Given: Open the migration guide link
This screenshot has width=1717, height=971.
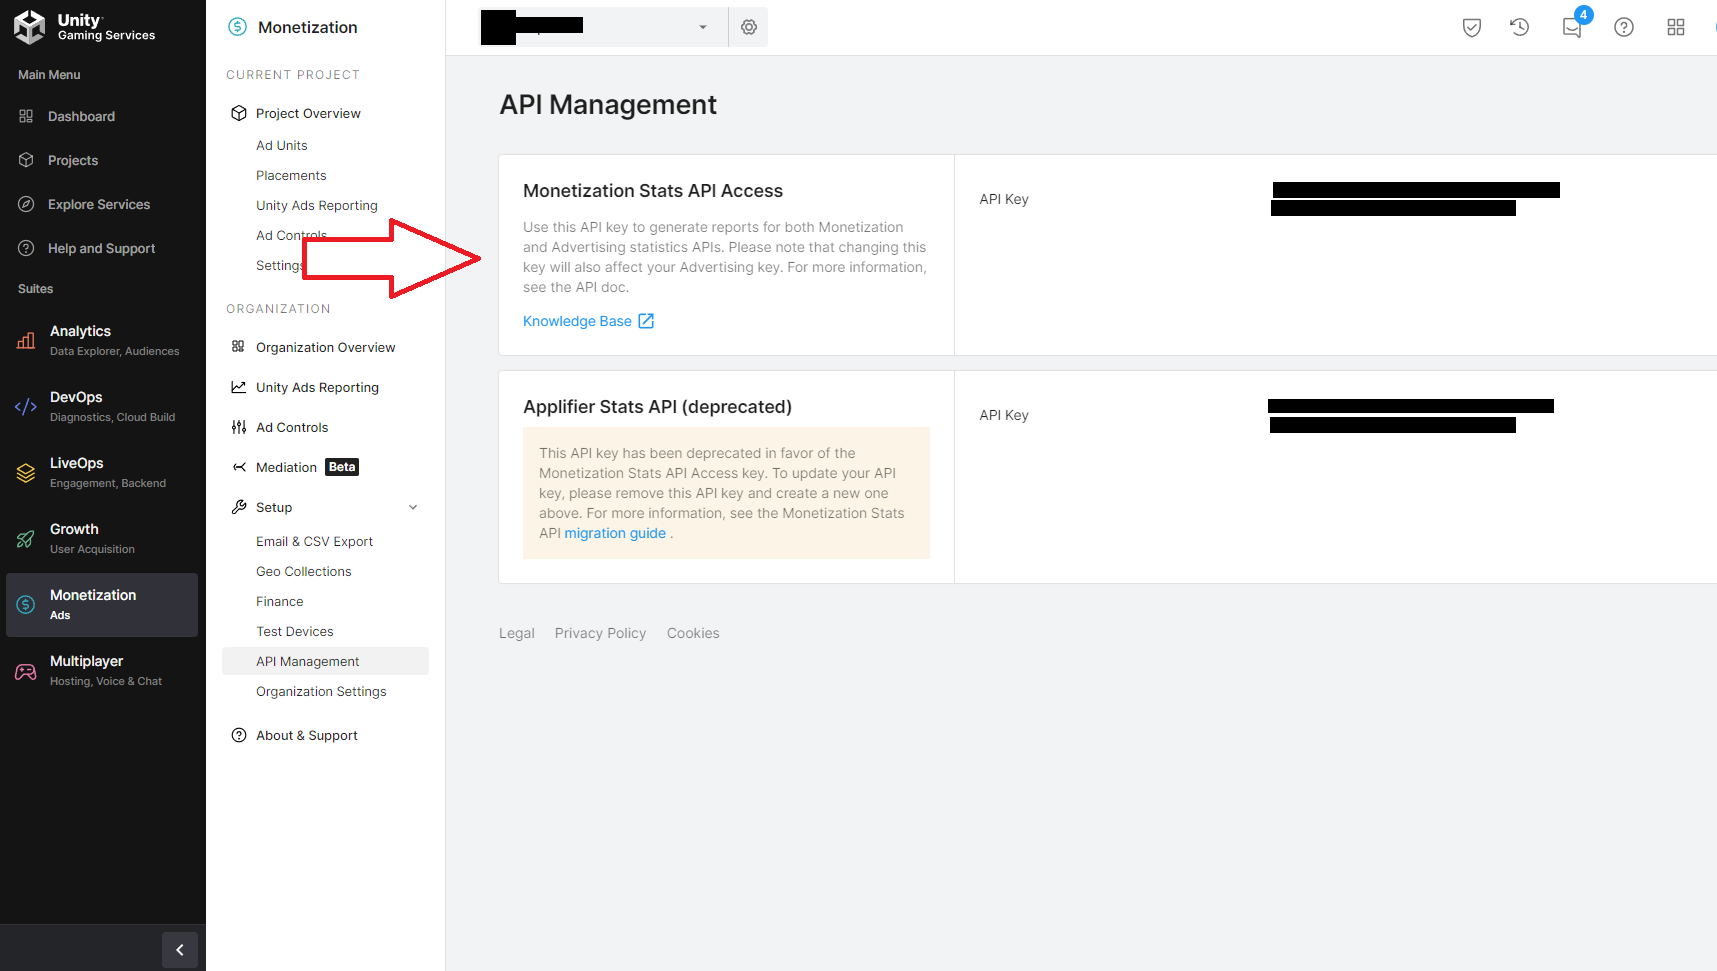Looking at the screenshot, I should click(615, 533).
